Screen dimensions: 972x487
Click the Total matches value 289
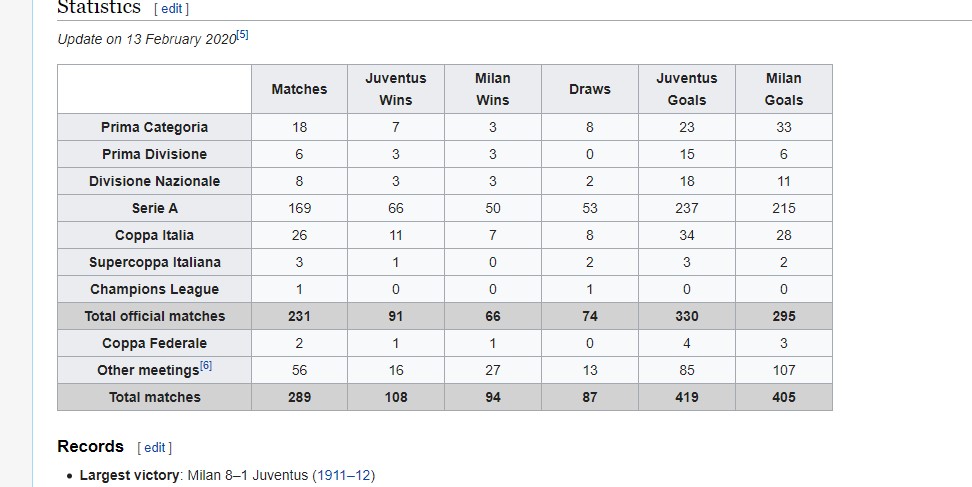point(299,397)
